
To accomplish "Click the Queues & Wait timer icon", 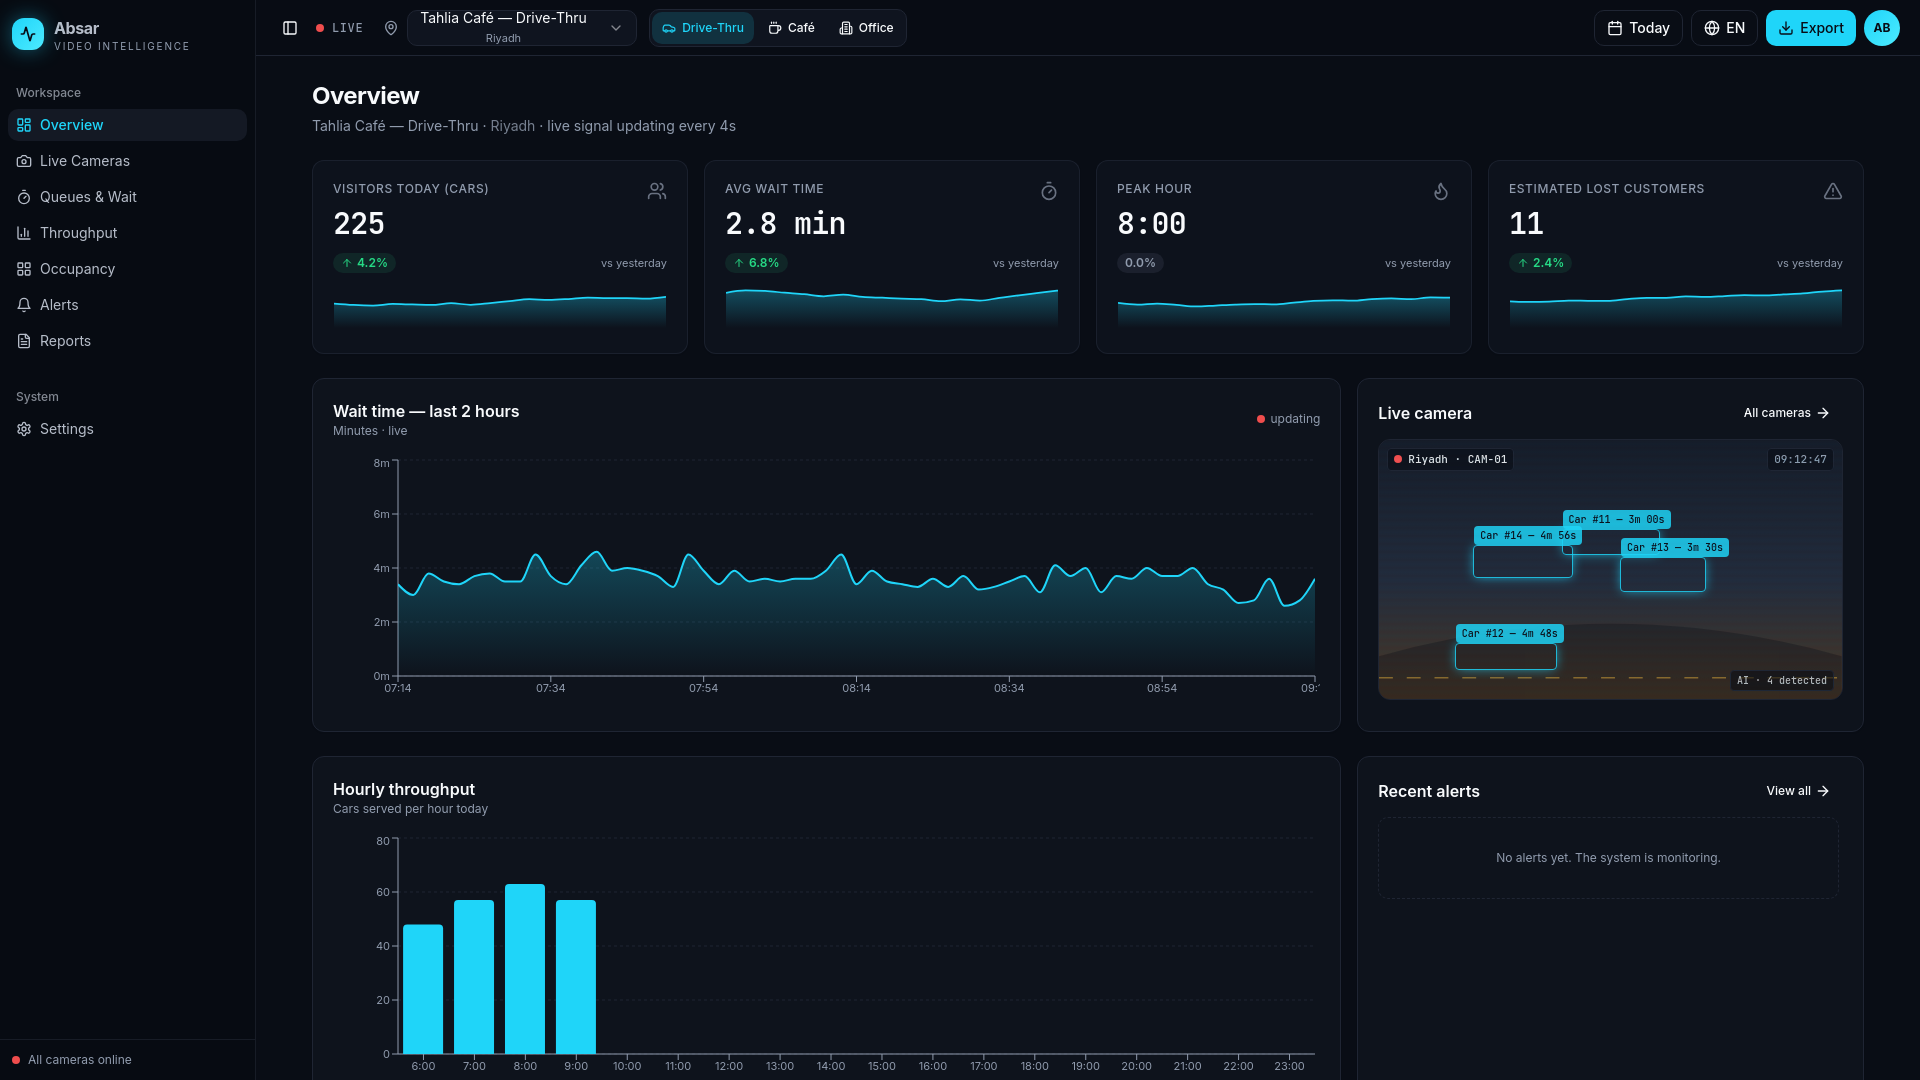I will click(24, 197).
